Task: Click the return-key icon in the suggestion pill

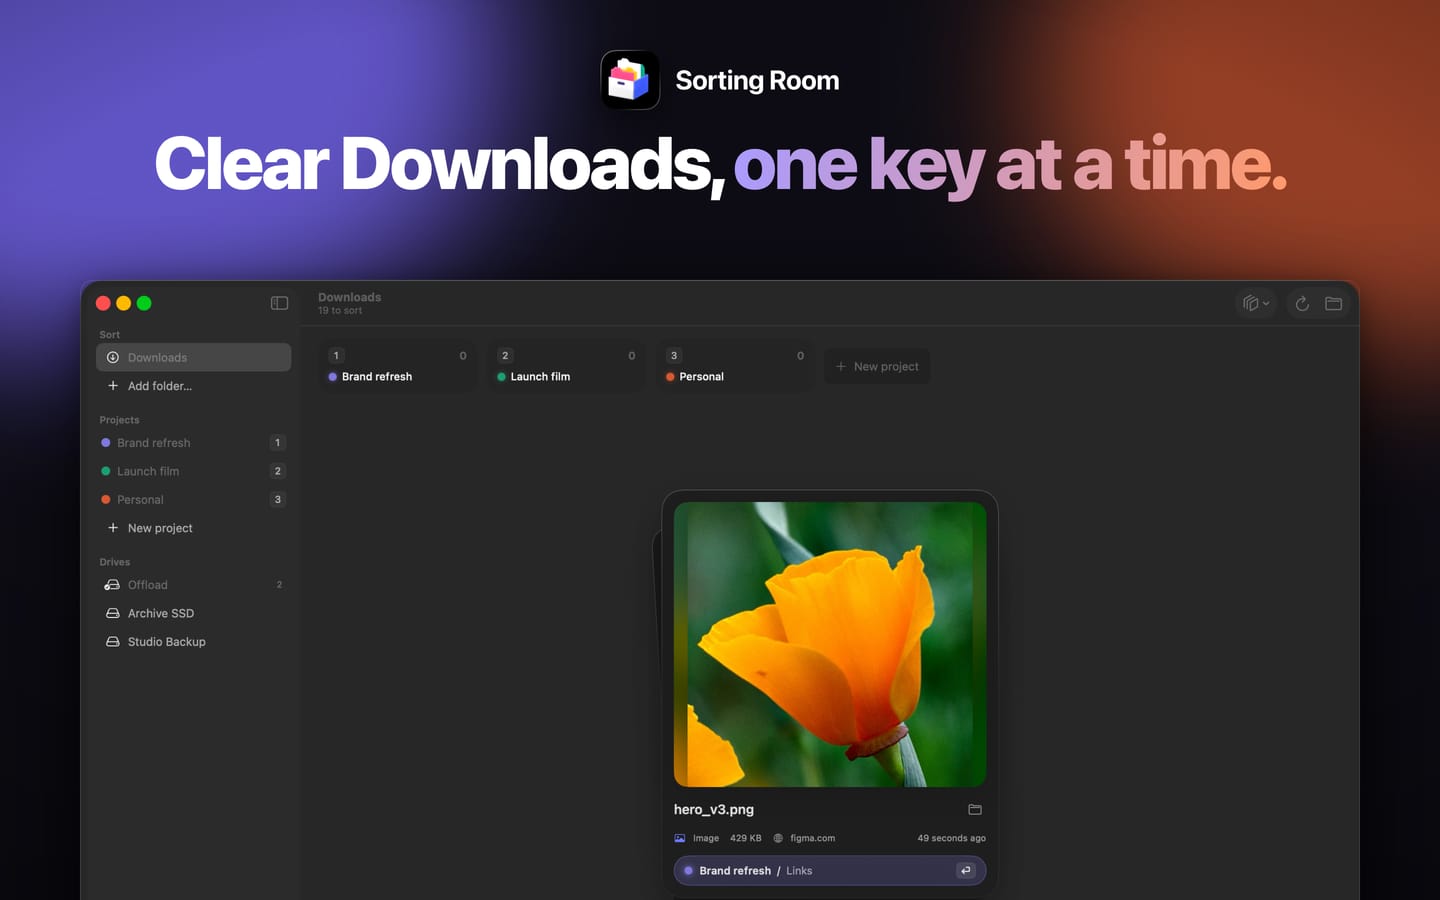Action: (965, 870)
